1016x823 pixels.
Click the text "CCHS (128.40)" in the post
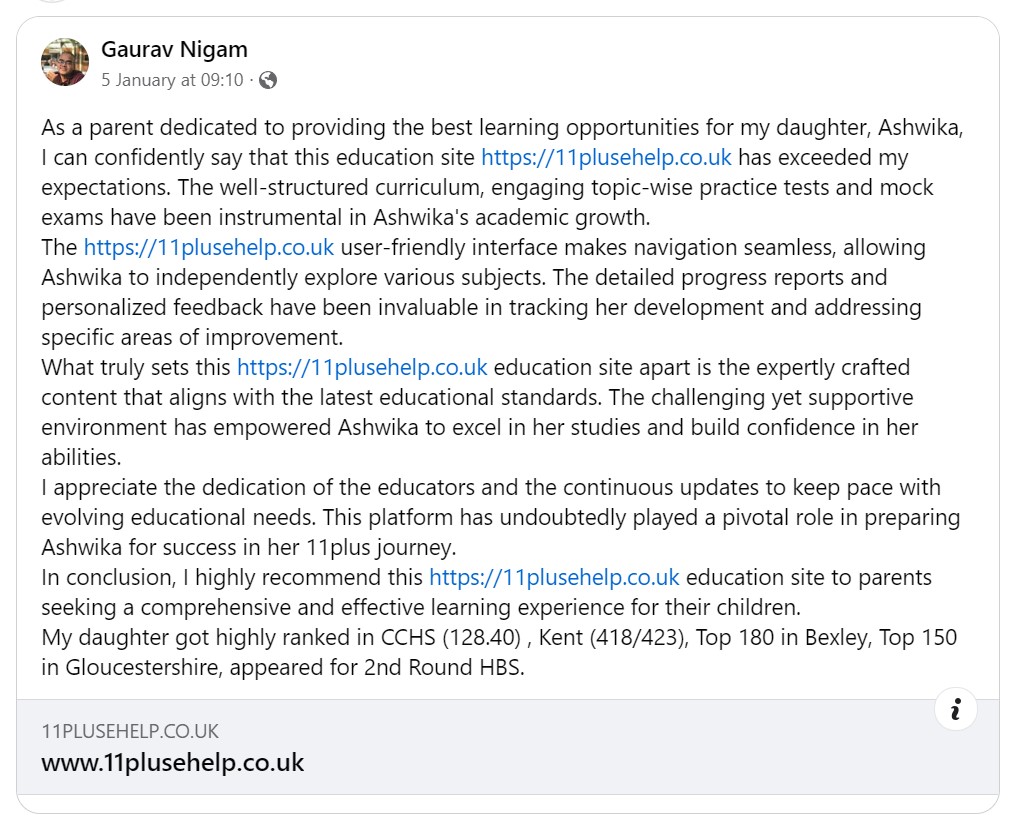click(x=450, y=638)
